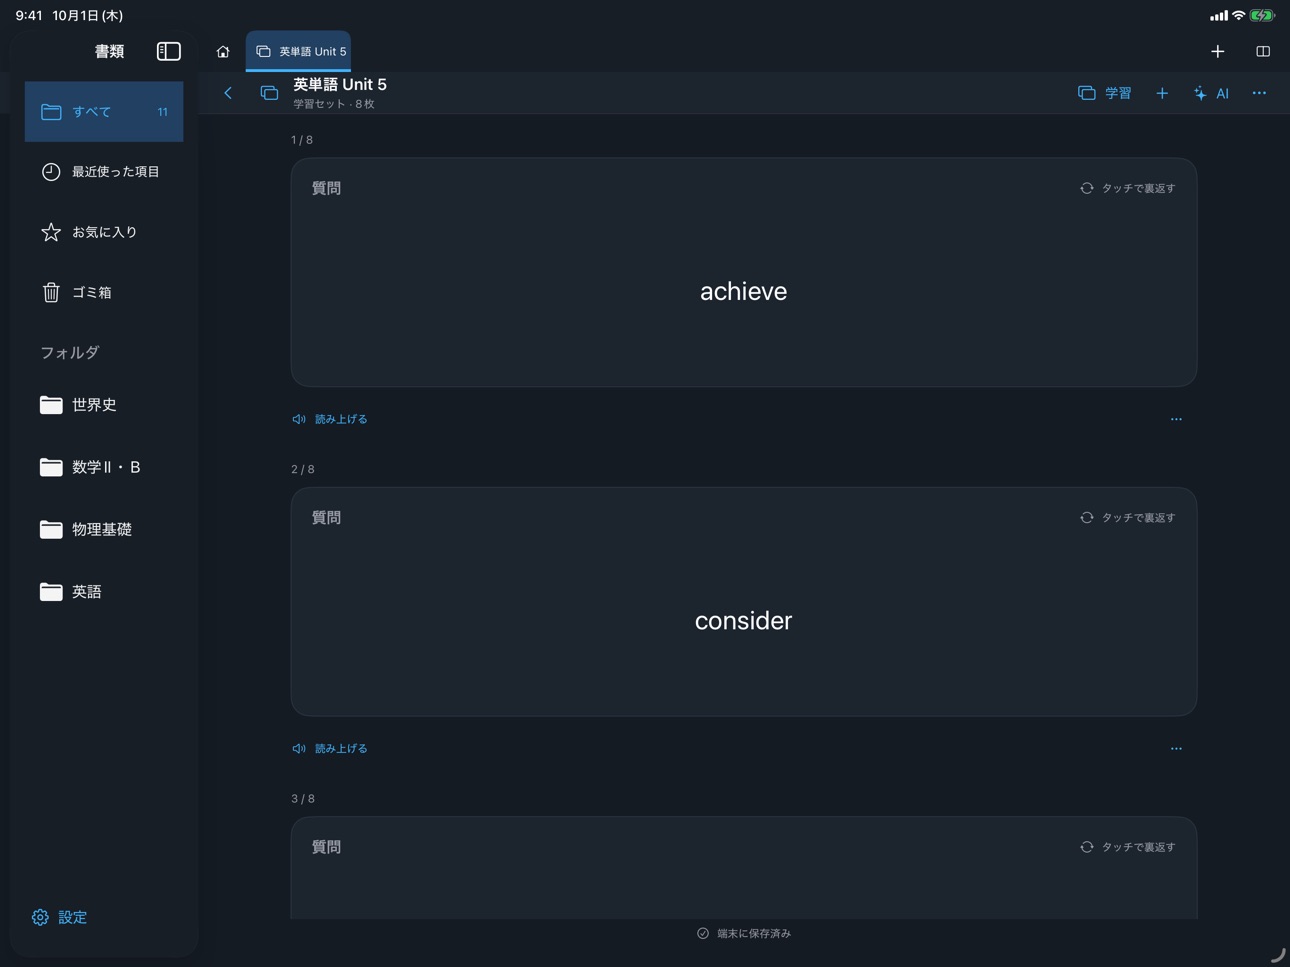The width and height of the screenshot is (1290, 967).
Task: Go to the home screen icon
Action: [223, 52]
